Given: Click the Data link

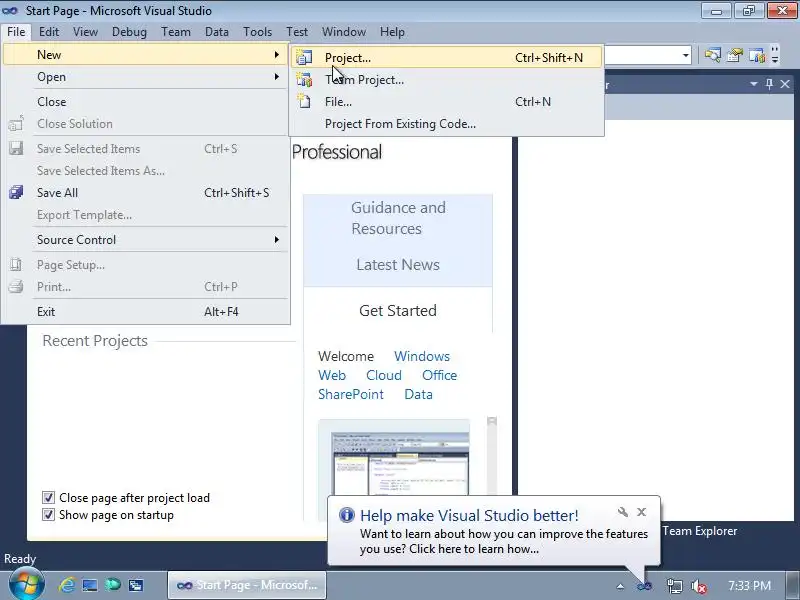Looking at the screenshot, I should 418,394.
